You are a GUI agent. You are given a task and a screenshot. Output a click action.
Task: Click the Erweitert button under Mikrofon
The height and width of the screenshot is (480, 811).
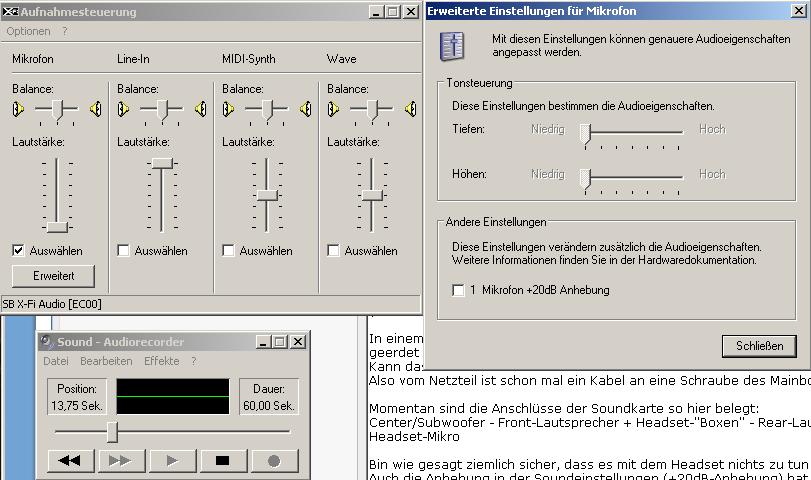53,276
